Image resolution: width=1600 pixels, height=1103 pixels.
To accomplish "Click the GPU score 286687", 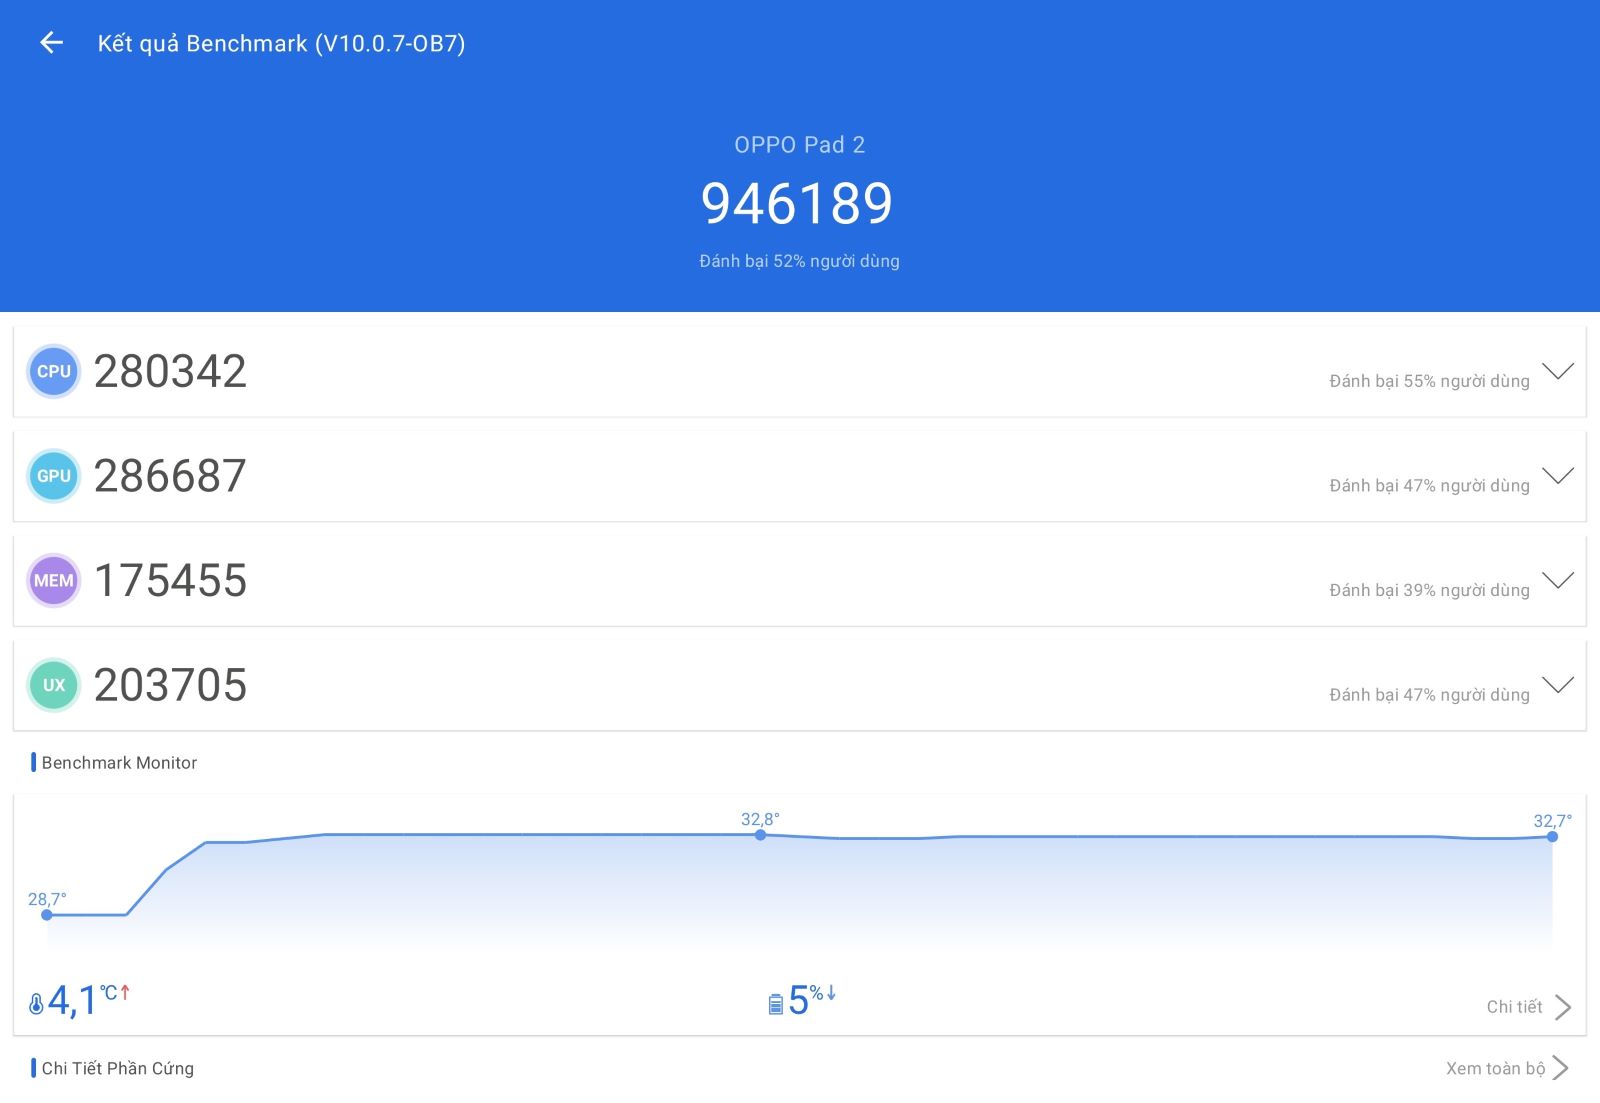I will click(170, 476).
